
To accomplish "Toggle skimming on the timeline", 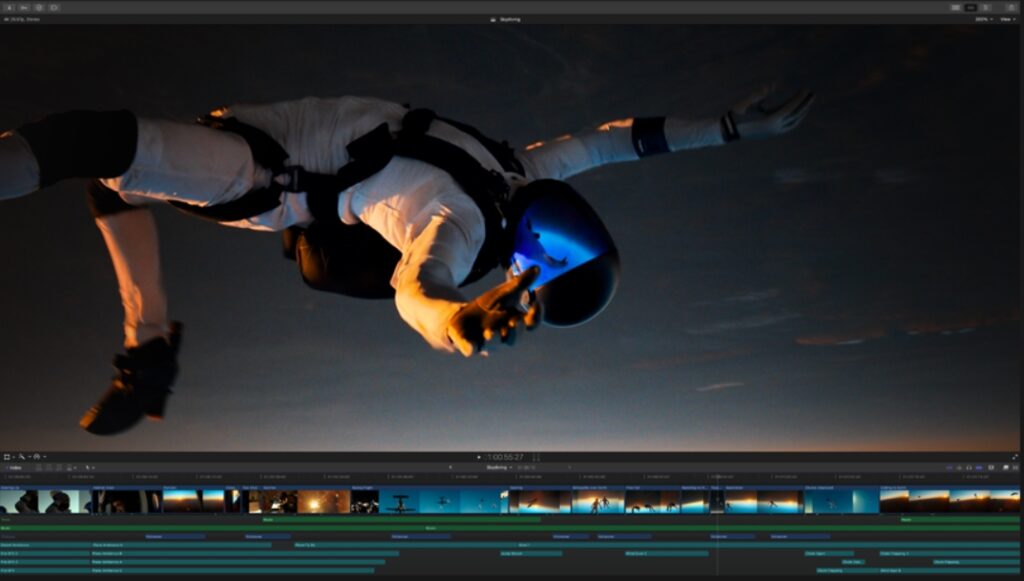I will point(950,467).
